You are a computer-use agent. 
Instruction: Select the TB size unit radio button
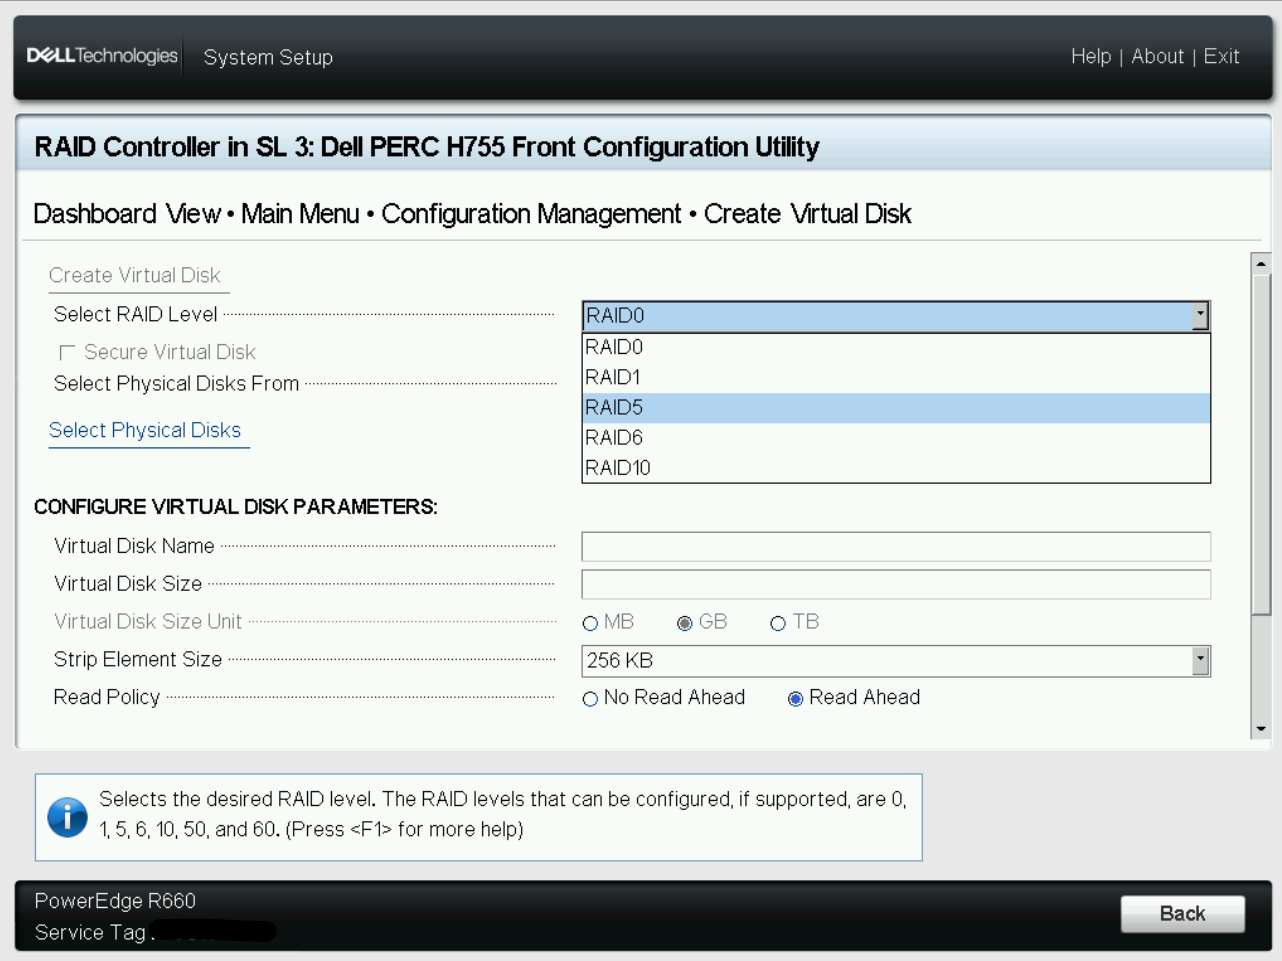[778, 623]
